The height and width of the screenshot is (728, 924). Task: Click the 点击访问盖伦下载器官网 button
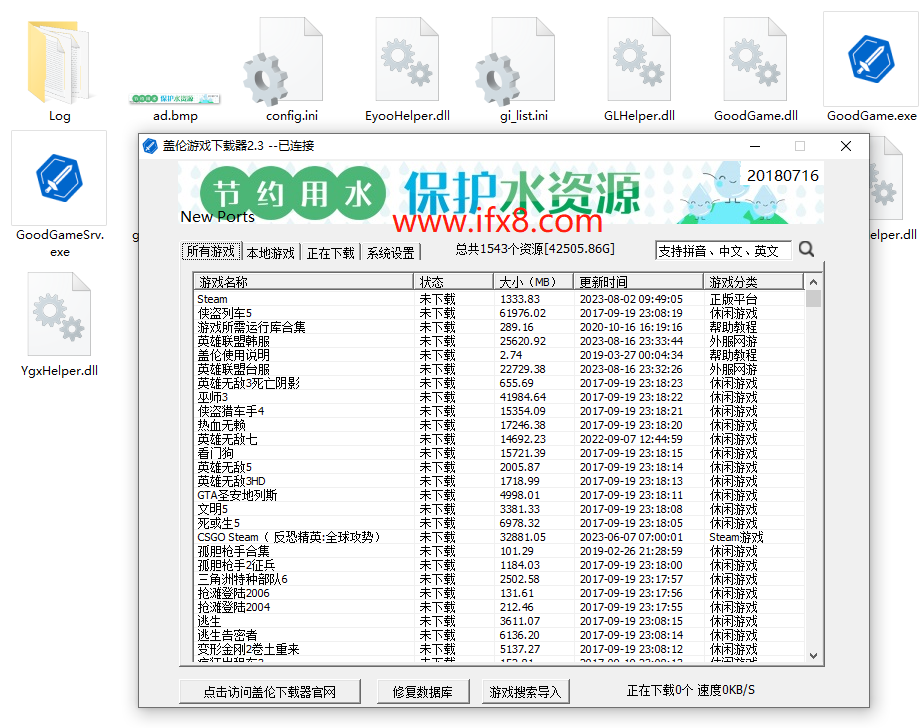(270, 691)
